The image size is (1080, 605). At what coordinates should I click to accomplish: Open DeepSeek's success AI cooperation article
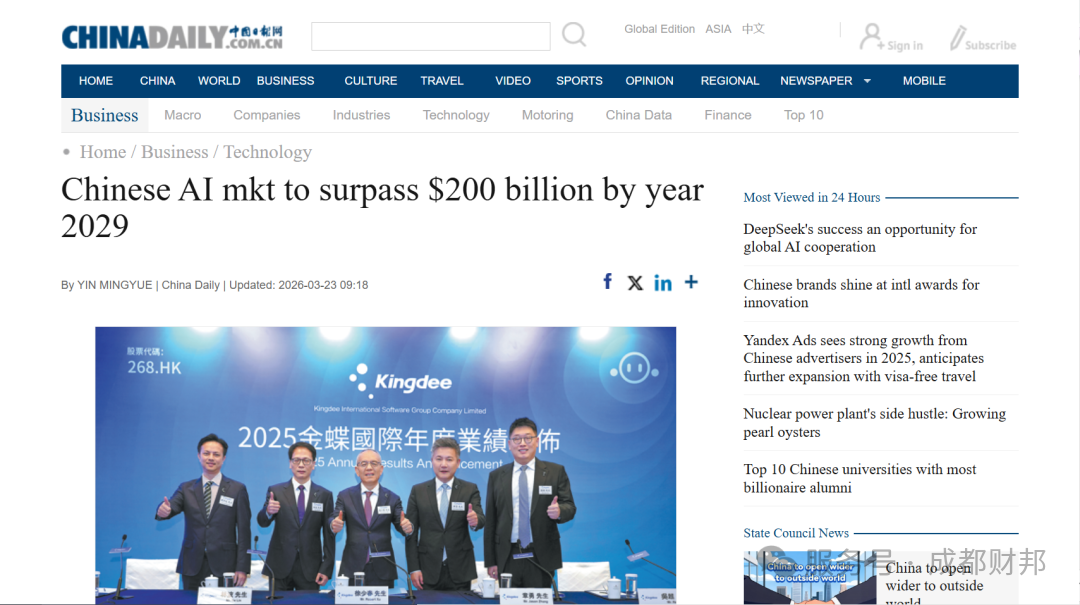(x=860, y=238)
